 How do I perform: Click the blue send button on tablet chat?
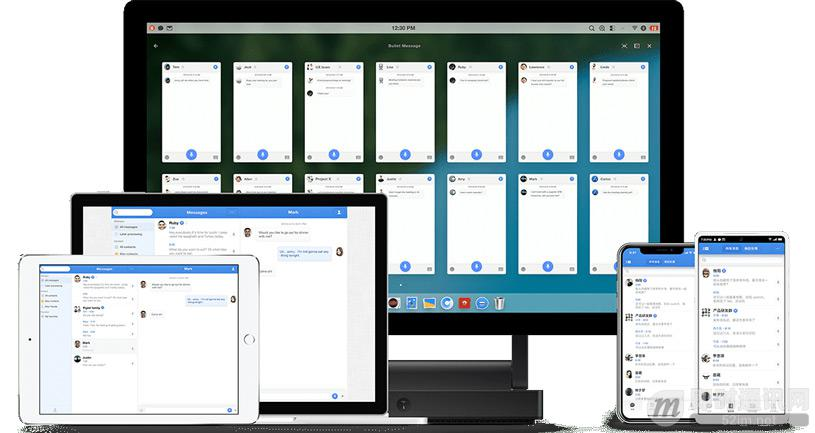pyautogui.click(x=229, y=410)
